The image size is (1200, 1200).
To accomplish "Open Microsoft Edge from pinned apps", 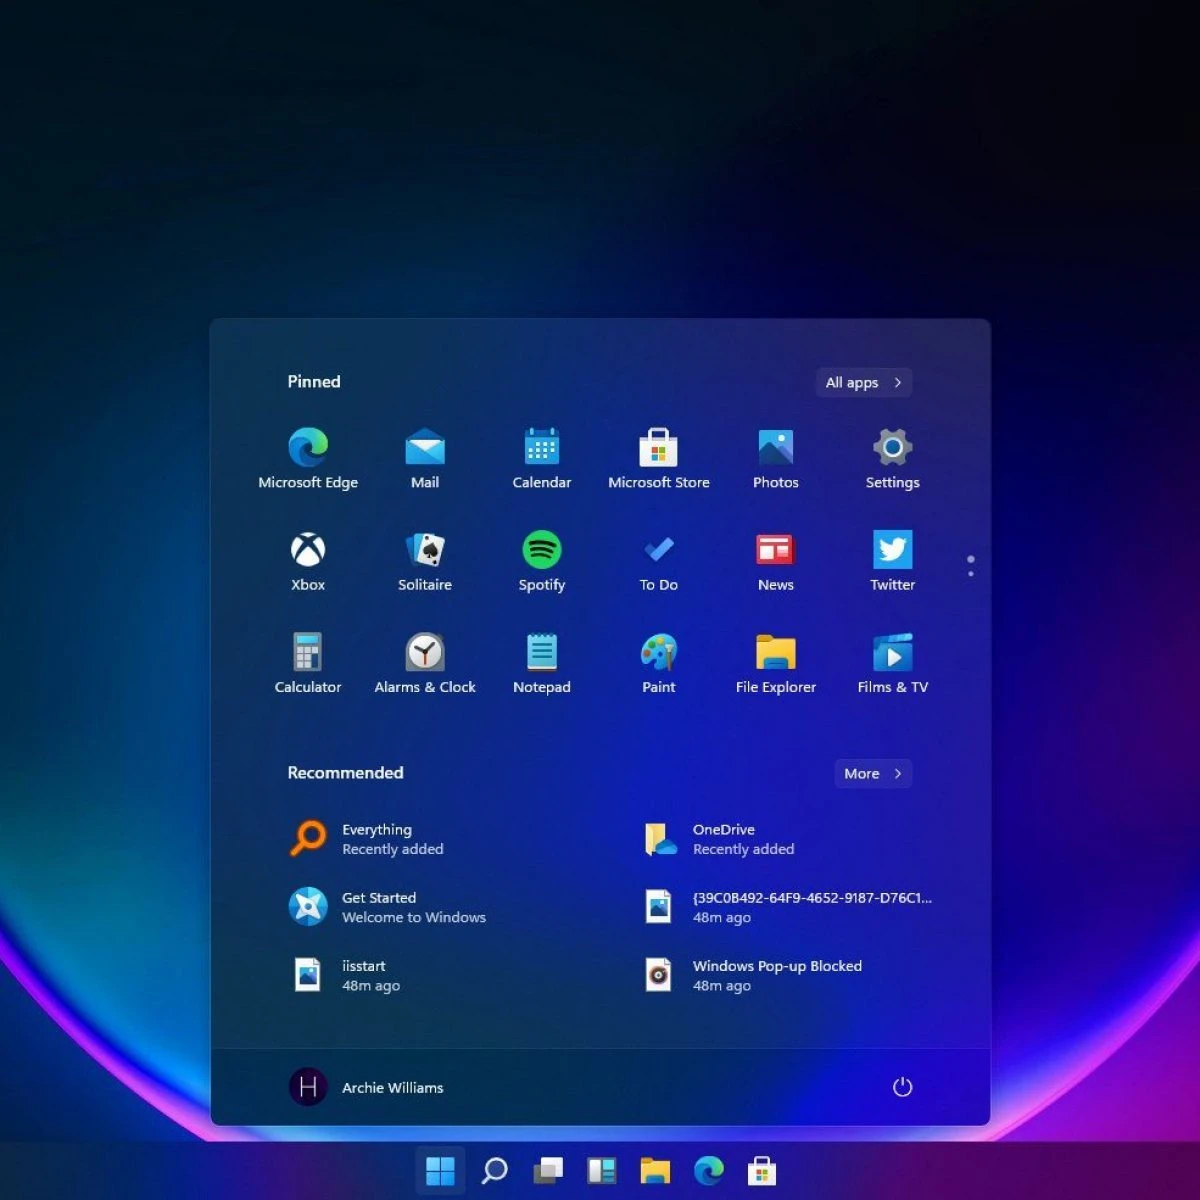I will tap(308, 459).
